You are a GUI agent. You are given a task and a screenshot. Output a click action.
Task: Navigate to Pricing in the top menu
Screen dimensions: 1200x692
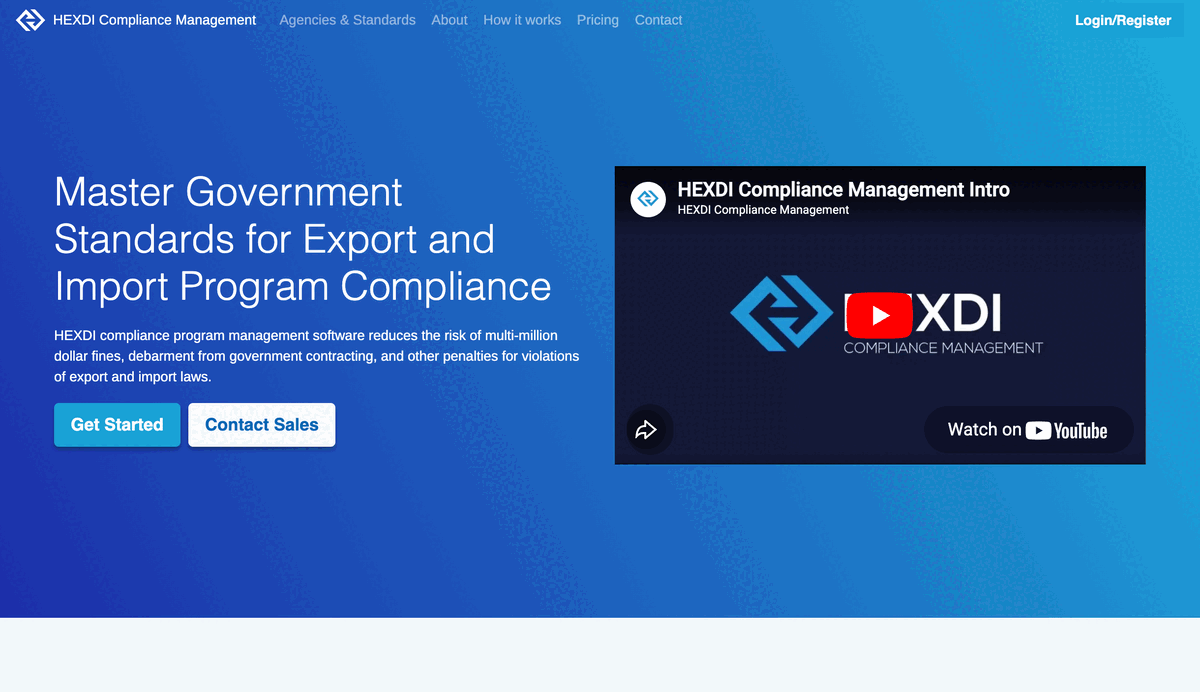(597, 20)
